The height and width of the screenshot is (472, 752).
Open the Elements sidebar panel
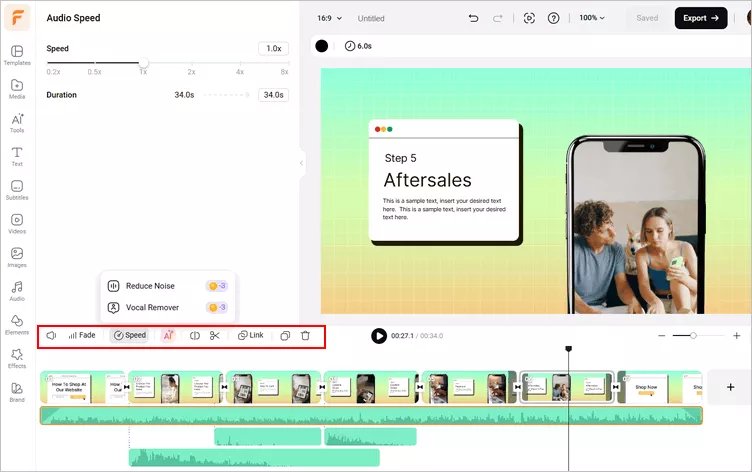17,325
